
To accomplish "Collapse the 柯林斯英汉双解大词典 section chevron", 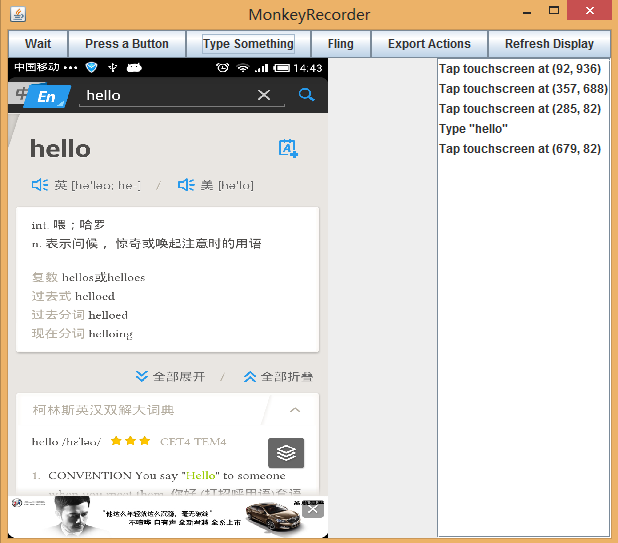I will point(295,410).
